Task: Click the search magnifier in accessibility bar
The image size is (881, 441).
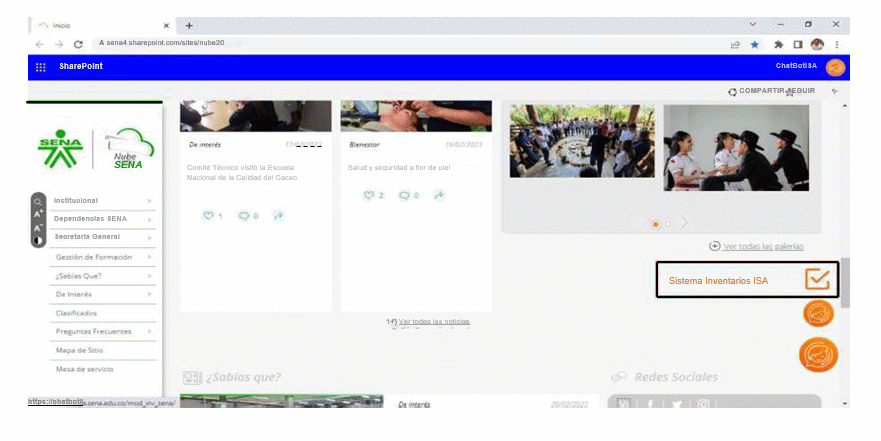Action: (x=38, y=201)
